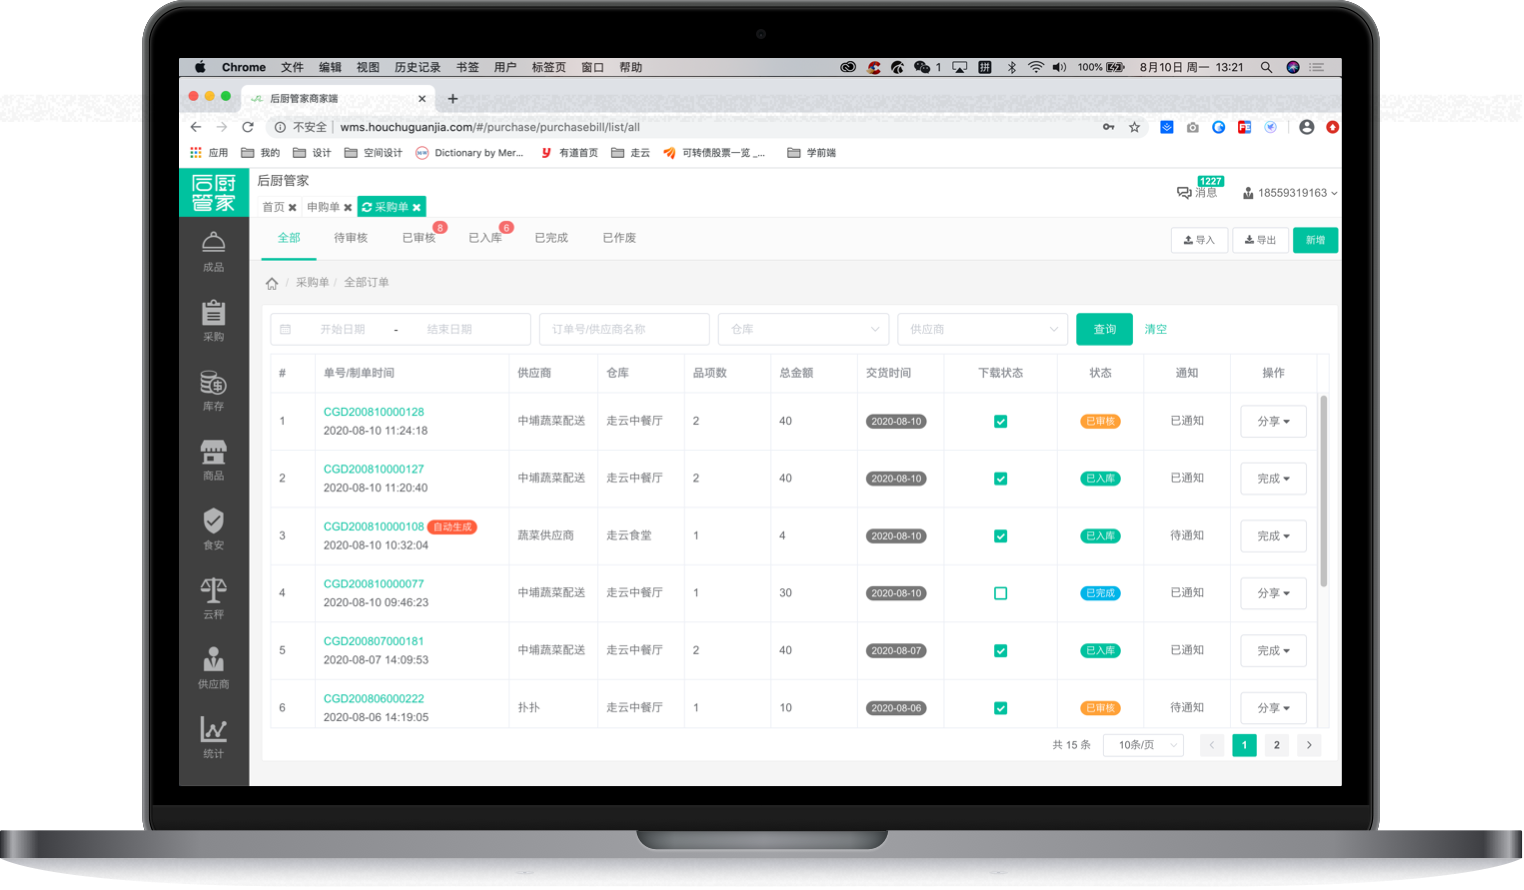Viewport: 1524px width, 890px height.
Task: Open the 商品 sidebar section
Action: click(213, 460)
